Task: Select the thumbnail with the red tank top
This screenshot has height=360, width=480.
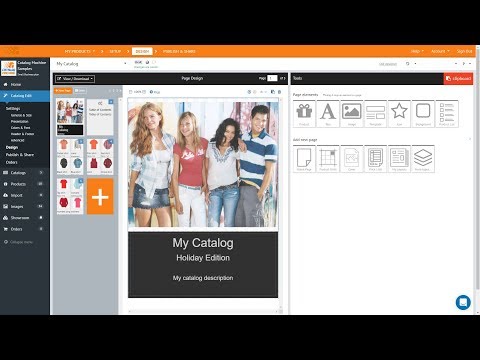Action: [x=100, y=157]
